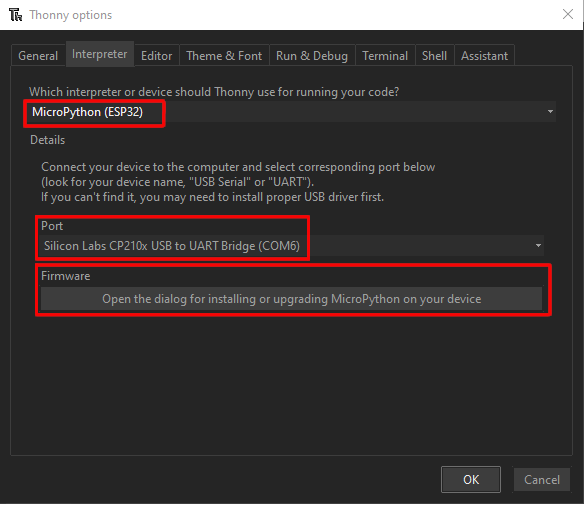
Task: Click the Thonny icon in title bar
Action: point(15,15)
